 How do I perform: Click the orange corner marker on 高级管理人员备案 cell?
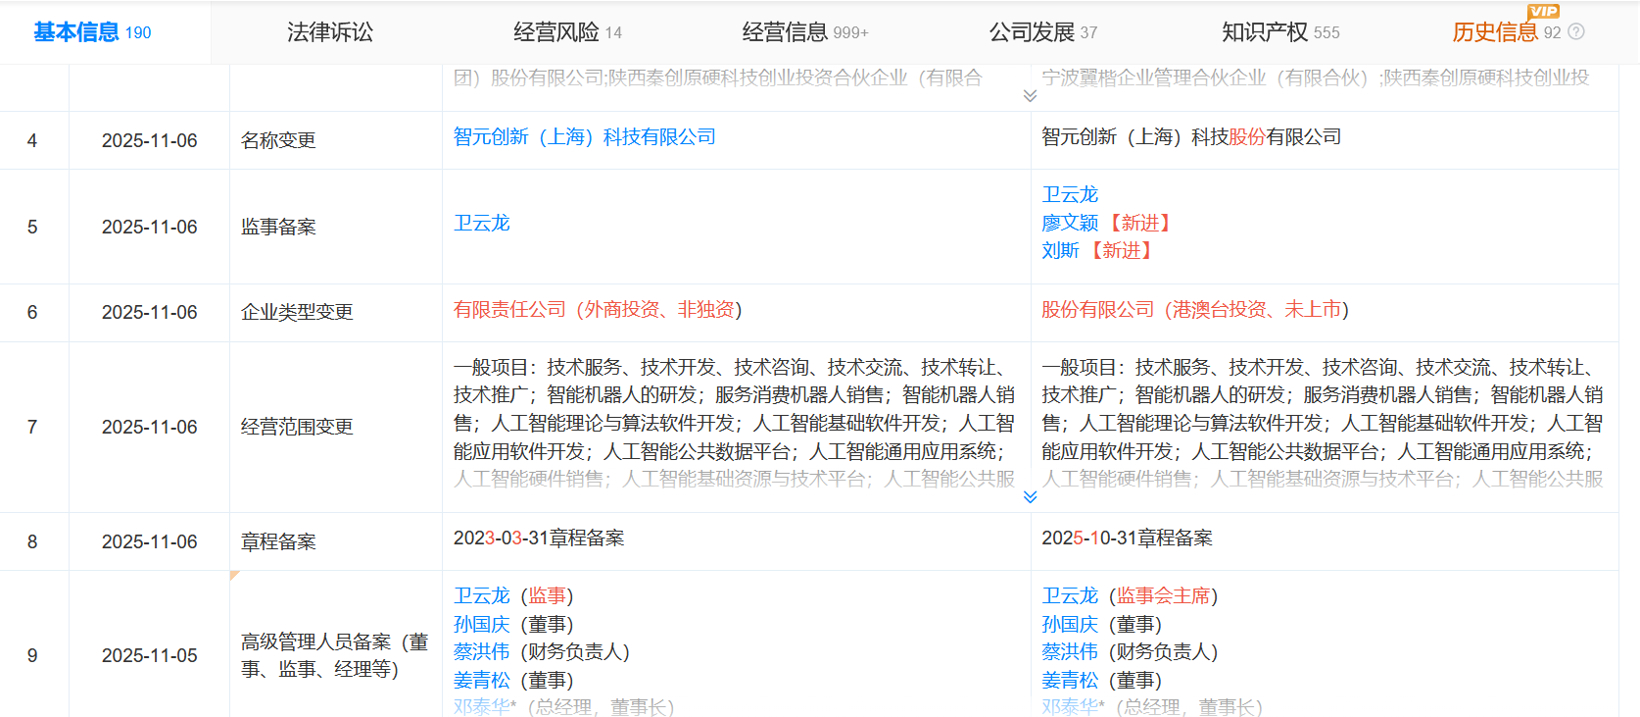(234, 576)
